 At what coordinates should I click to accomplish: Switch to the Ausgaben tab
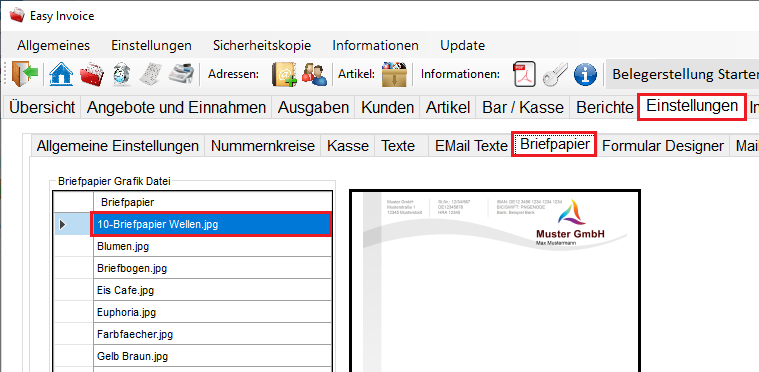(313, 107)
